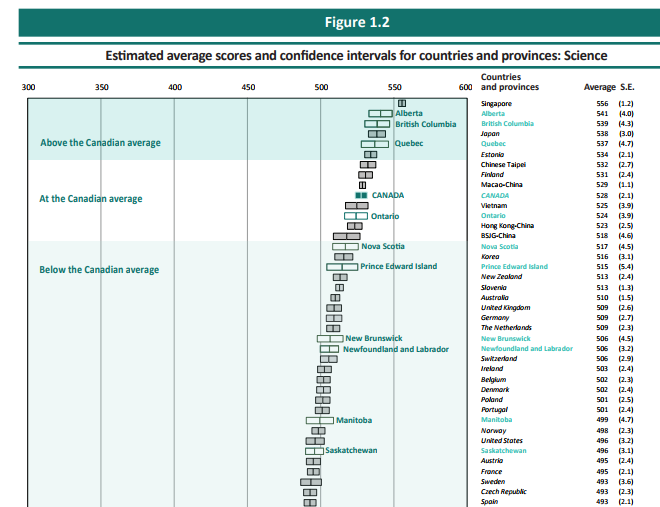Screen dimensions: 660x507
Task: Click the Quebec confidence interval bar
Action: click(377, 144)
